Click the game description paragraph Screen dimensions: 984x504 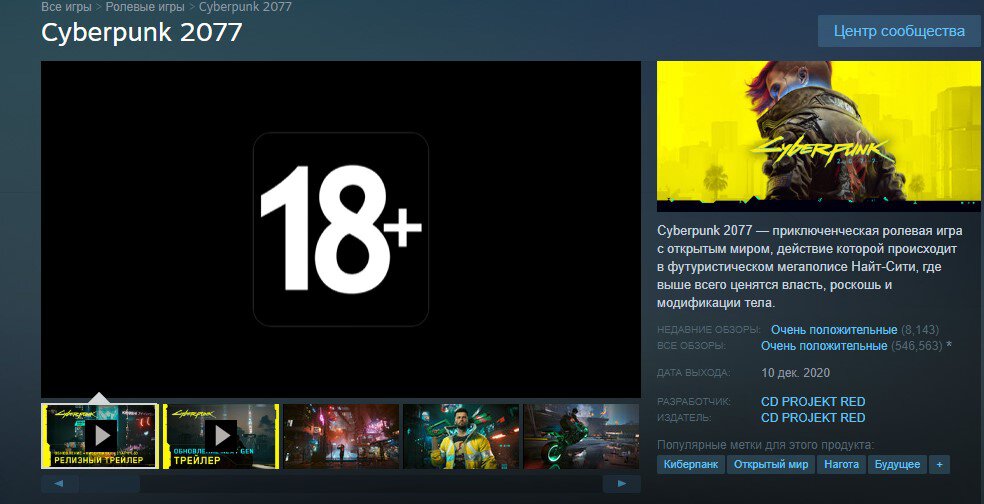(810, 267)
